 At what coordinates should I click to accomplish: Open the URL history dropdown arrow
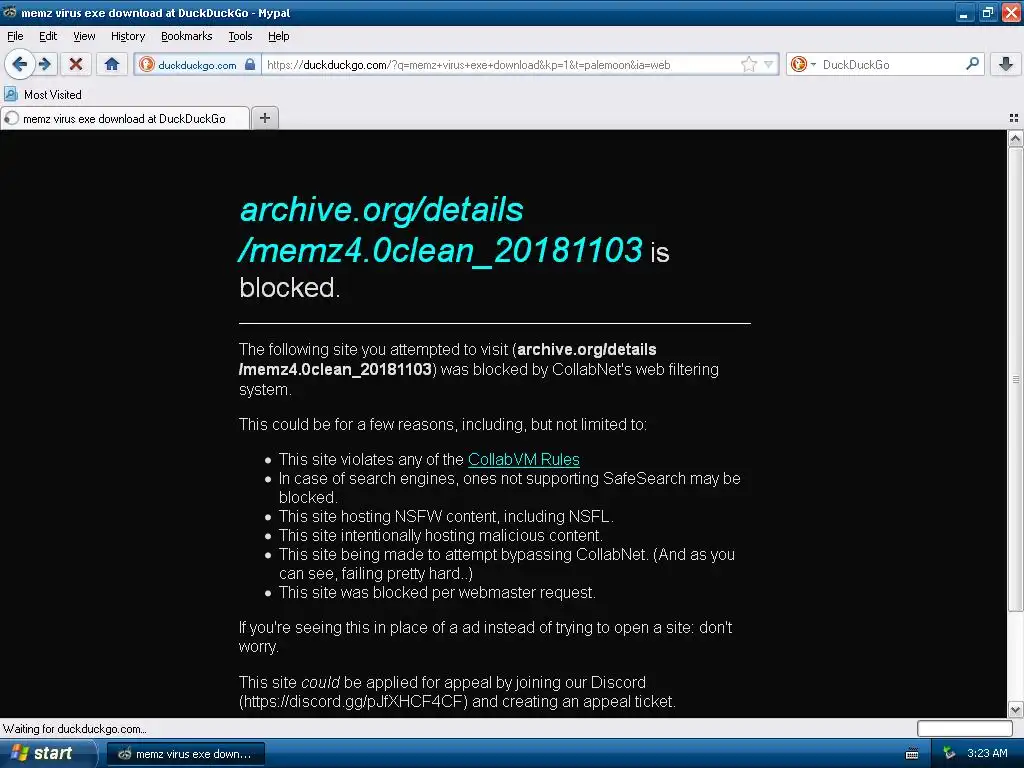(x=769, y=64)
